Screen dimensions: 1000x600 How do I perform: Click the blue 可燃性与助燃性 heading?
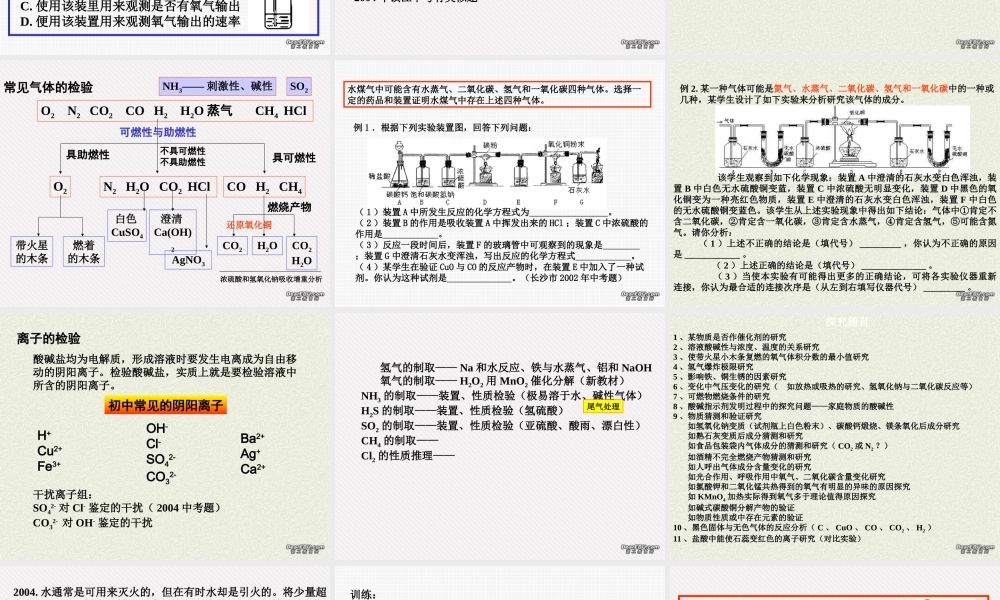(x=158, y=132)
